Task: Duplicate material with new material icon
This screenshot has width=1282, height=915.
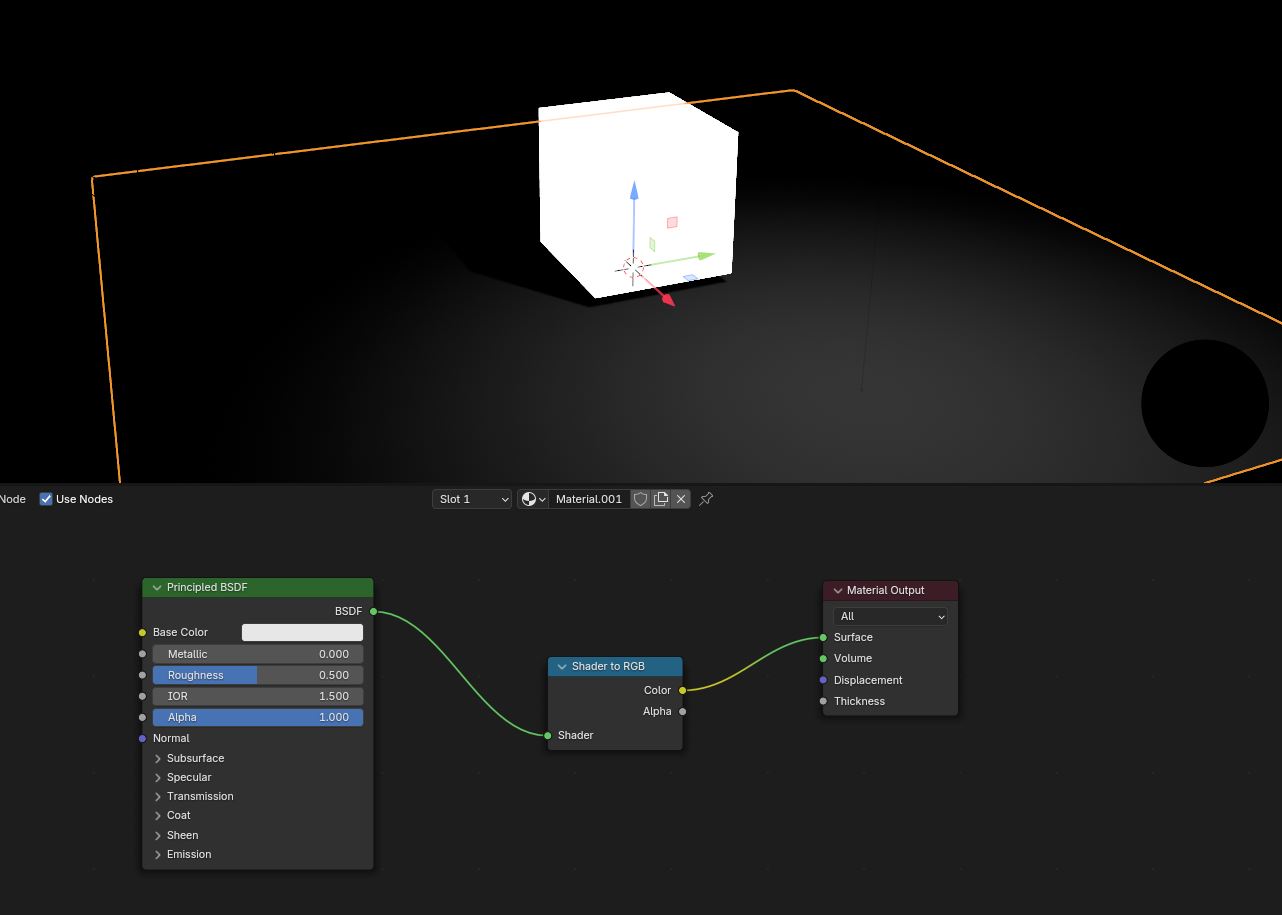Action: tap(661, 499)
